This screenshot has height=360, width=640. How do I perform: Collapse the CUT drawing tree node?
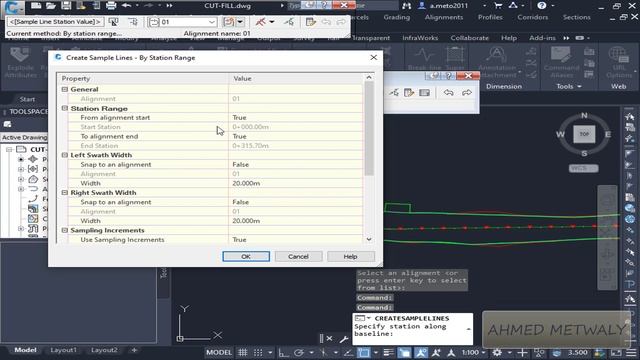coord(9,149)
